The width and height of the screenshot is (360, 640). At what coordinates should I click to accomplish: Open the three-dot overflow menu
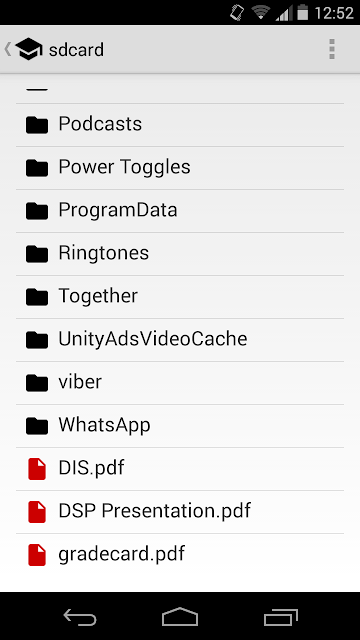332,49
